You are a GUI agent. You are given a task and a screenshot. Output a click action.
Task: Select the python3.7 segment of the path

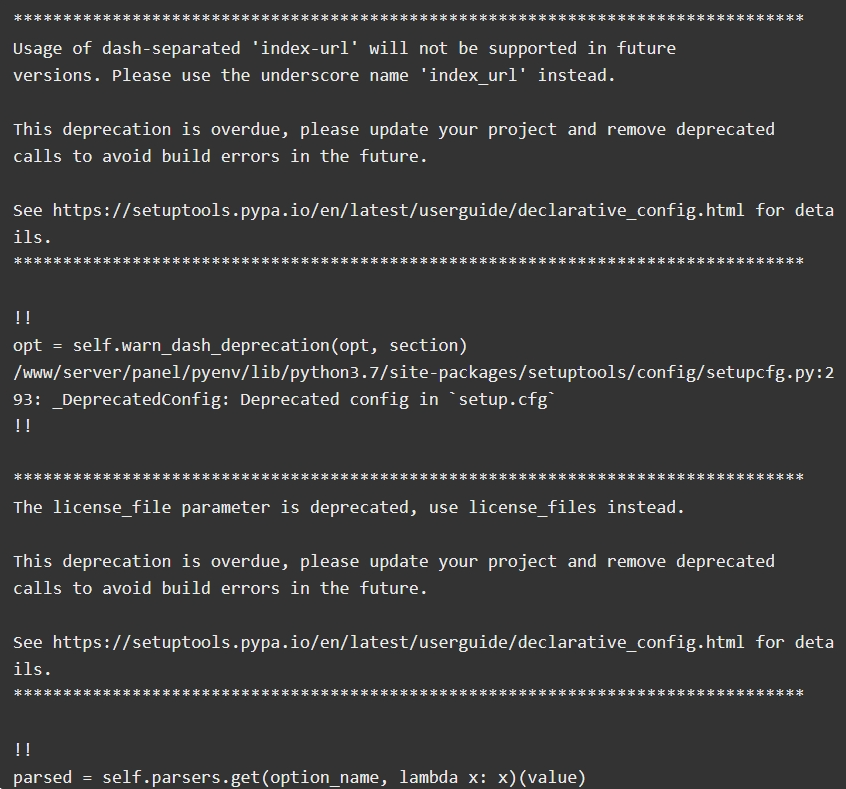tap(334, 372)
